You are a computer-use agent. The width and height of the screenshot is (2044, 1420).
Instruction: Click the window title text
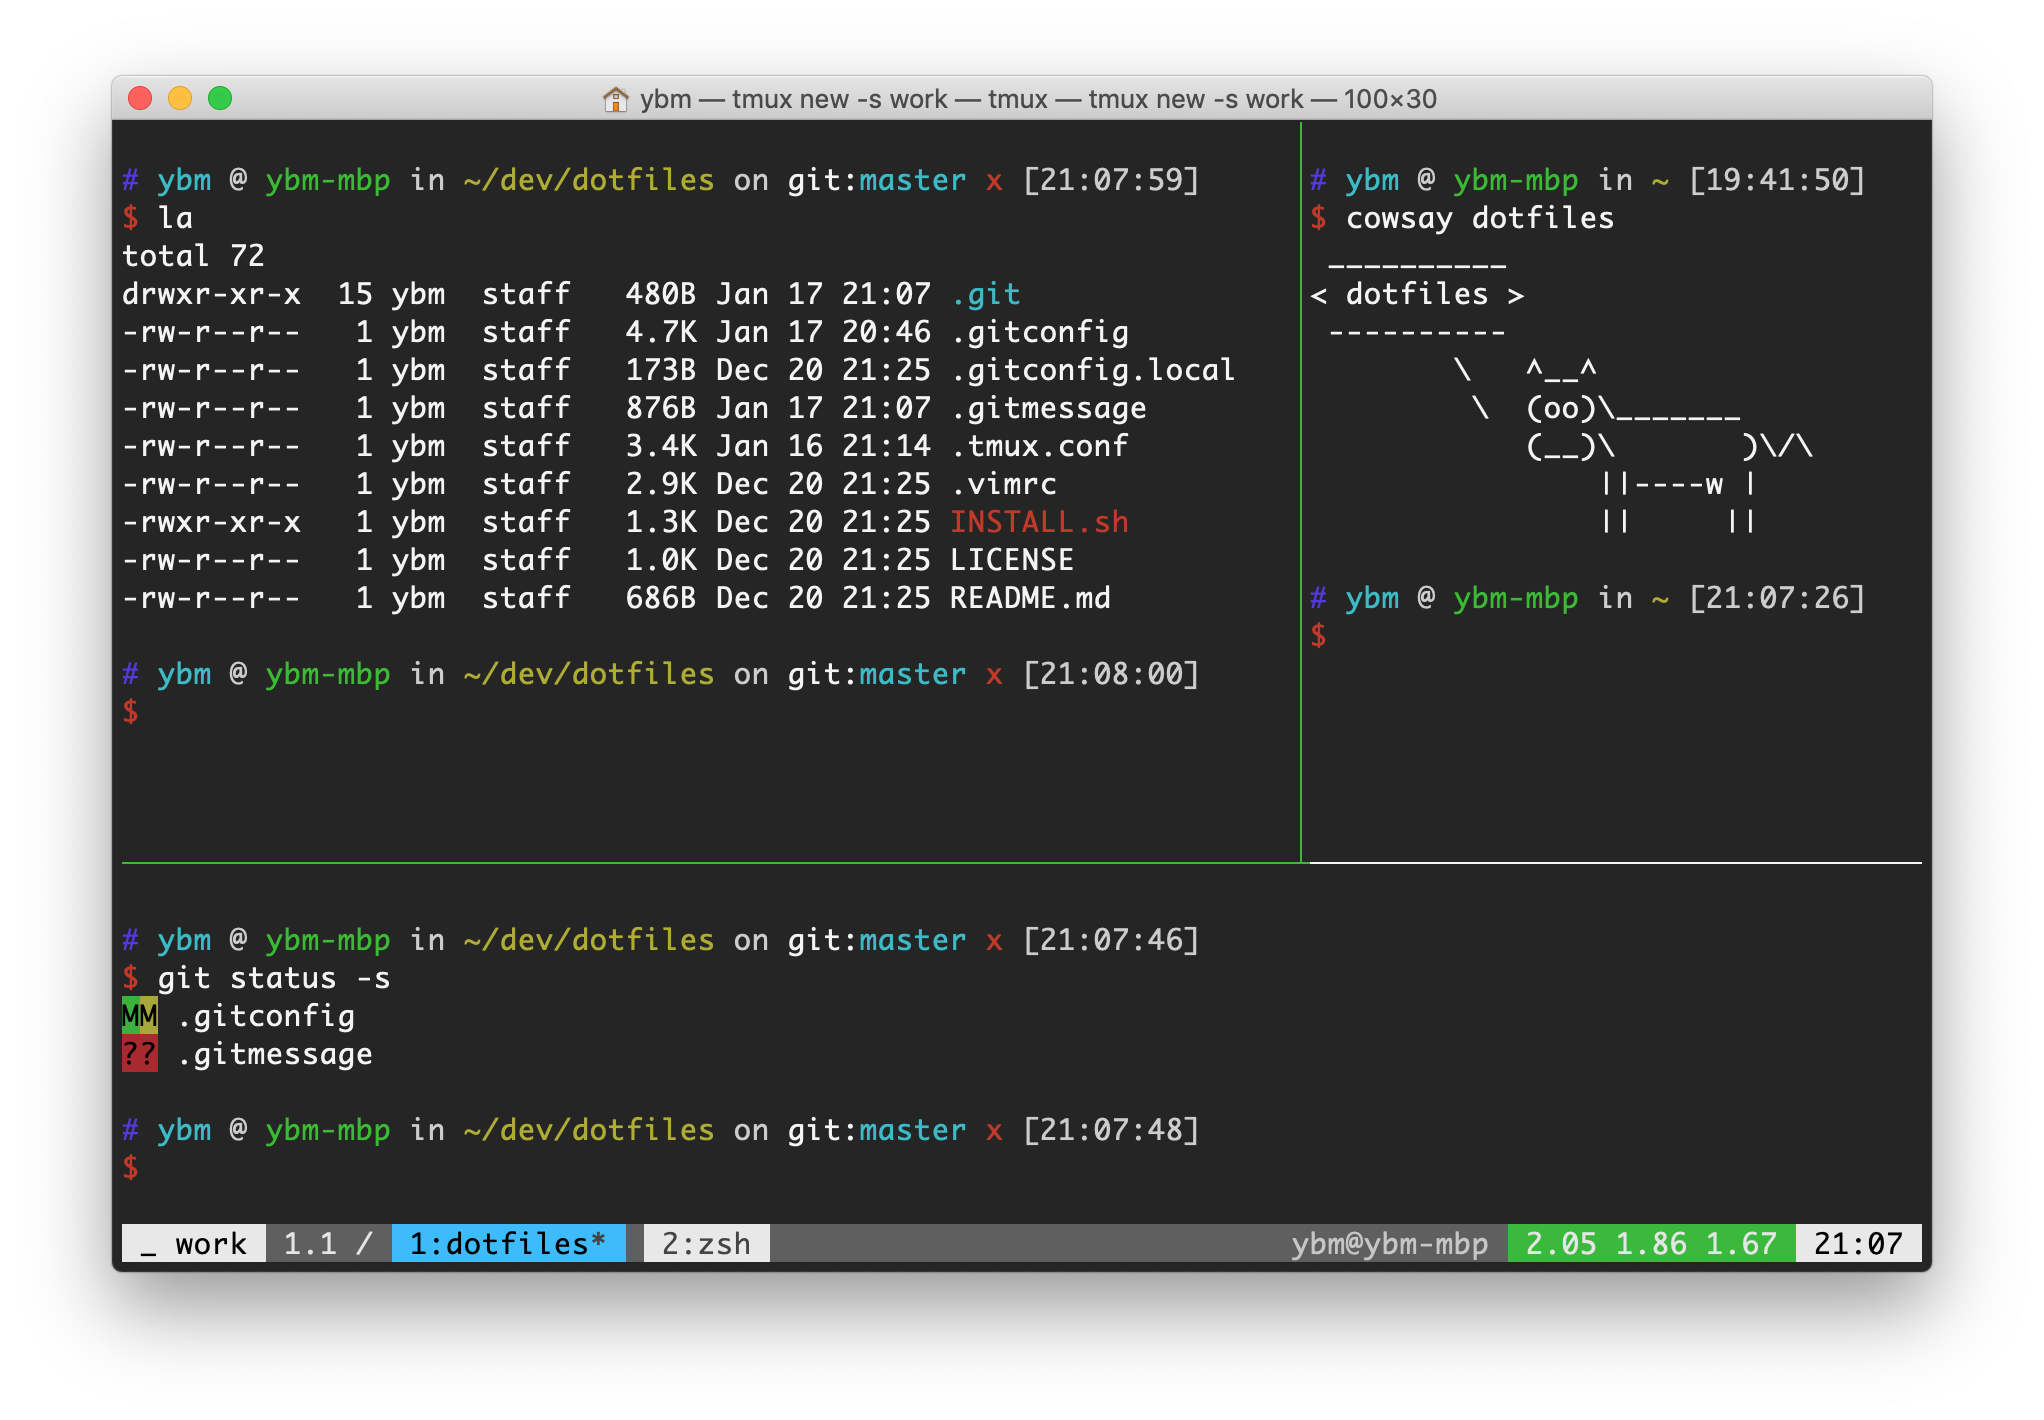pos(1038,99)
